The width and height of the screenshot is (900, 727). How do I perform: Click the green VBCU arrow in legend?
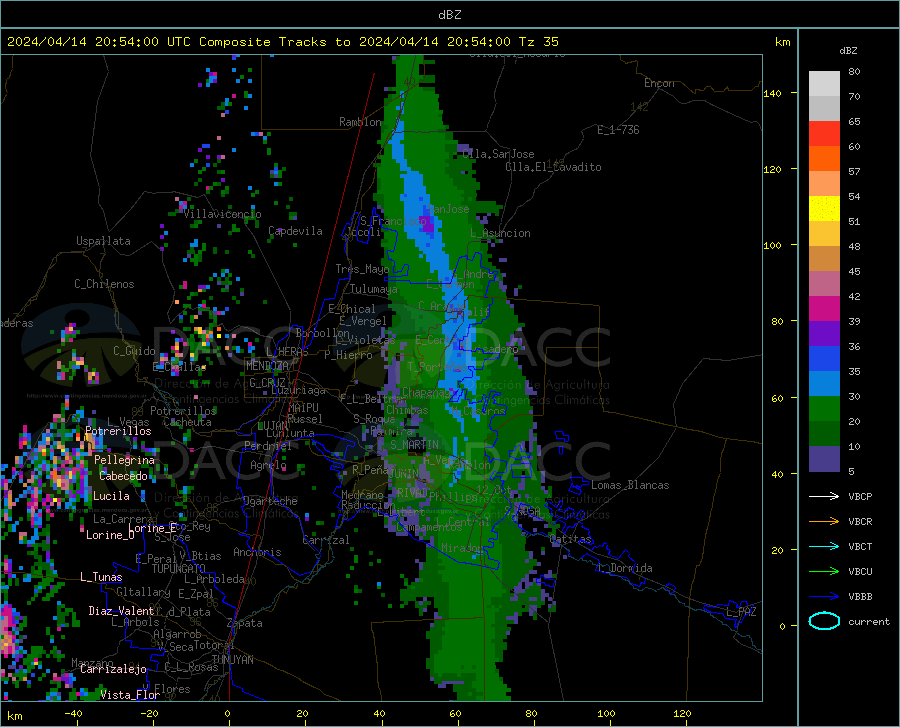824,572
